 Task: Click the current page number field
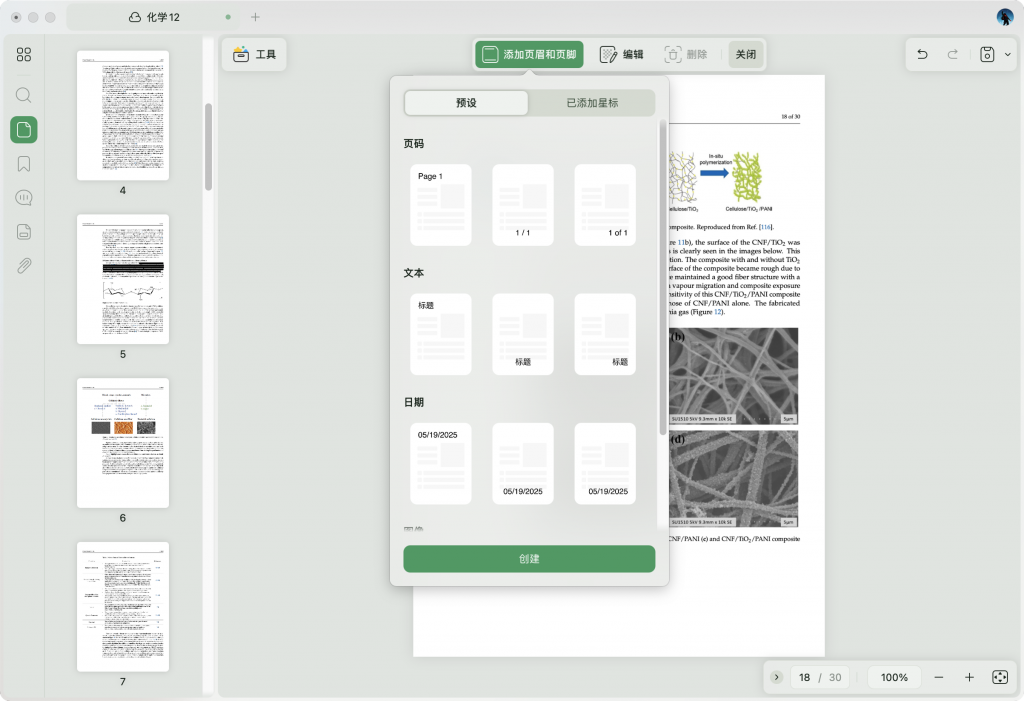click(804, 677)
